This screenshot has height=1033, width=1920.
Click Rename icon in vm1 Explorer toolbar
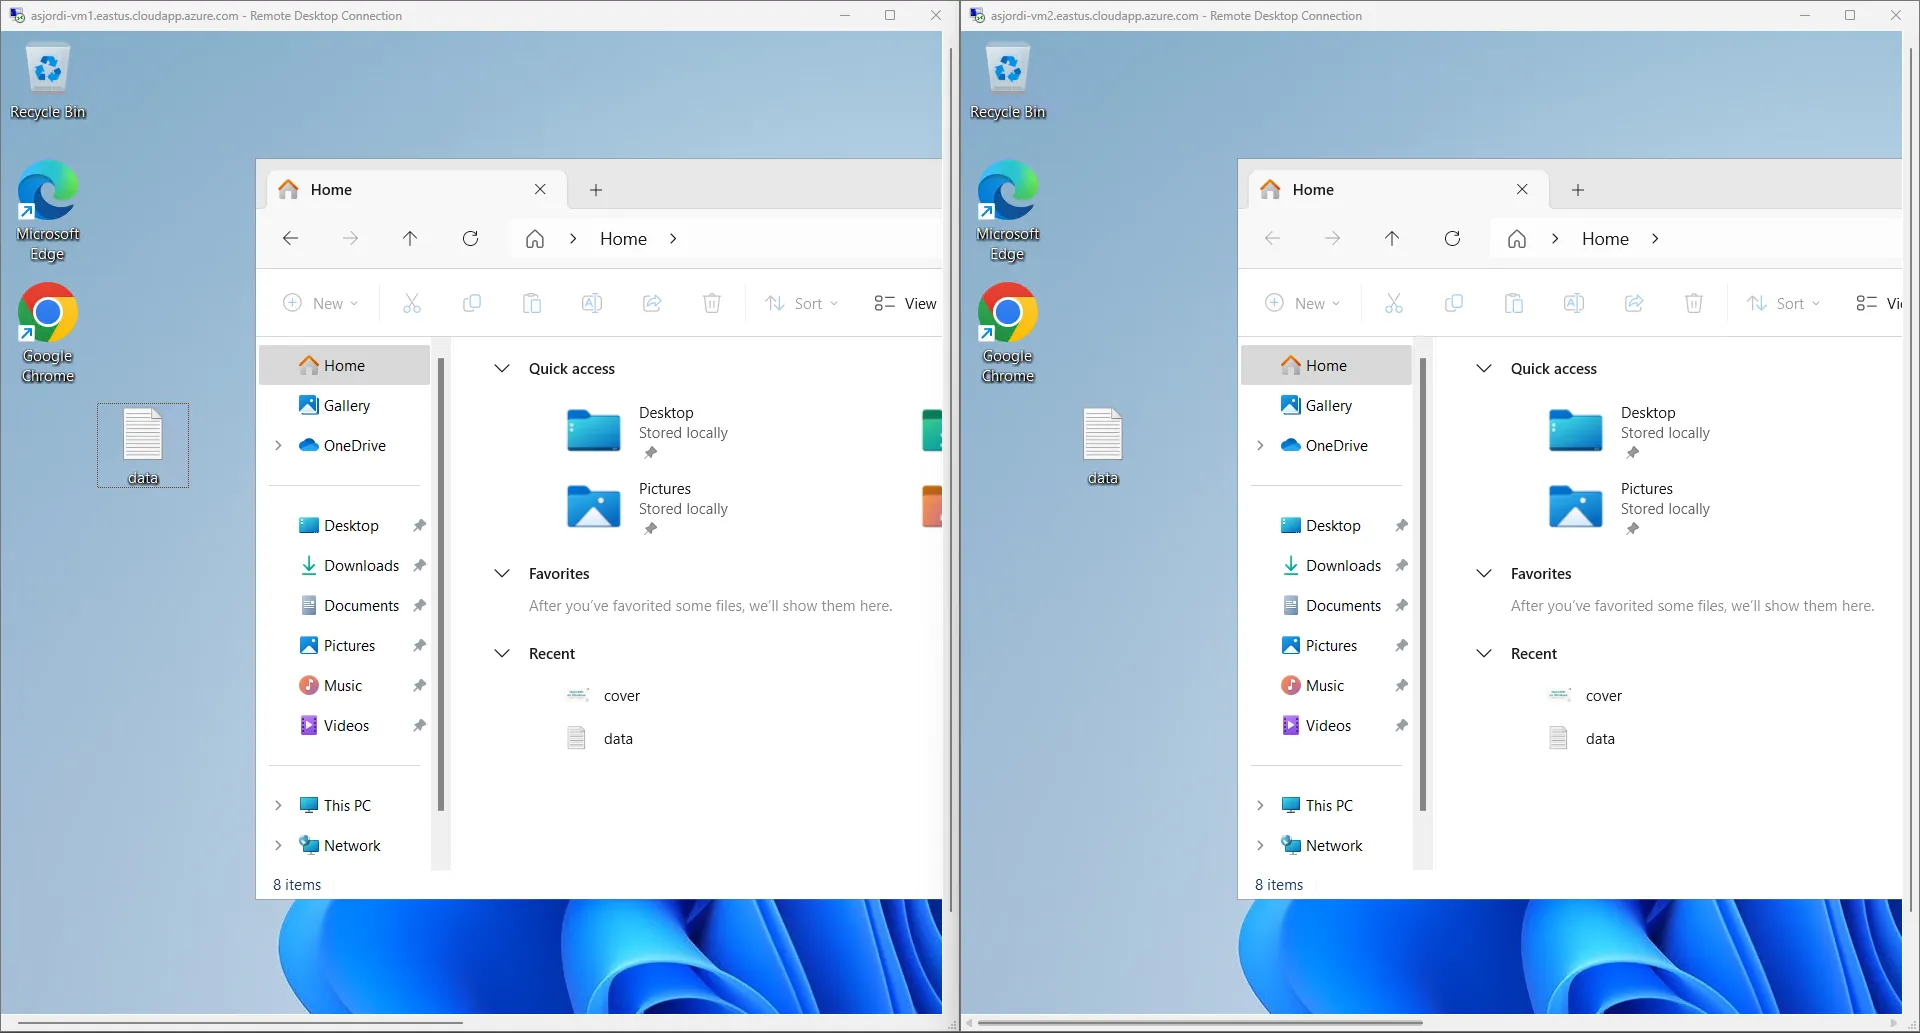pos(592,303)
